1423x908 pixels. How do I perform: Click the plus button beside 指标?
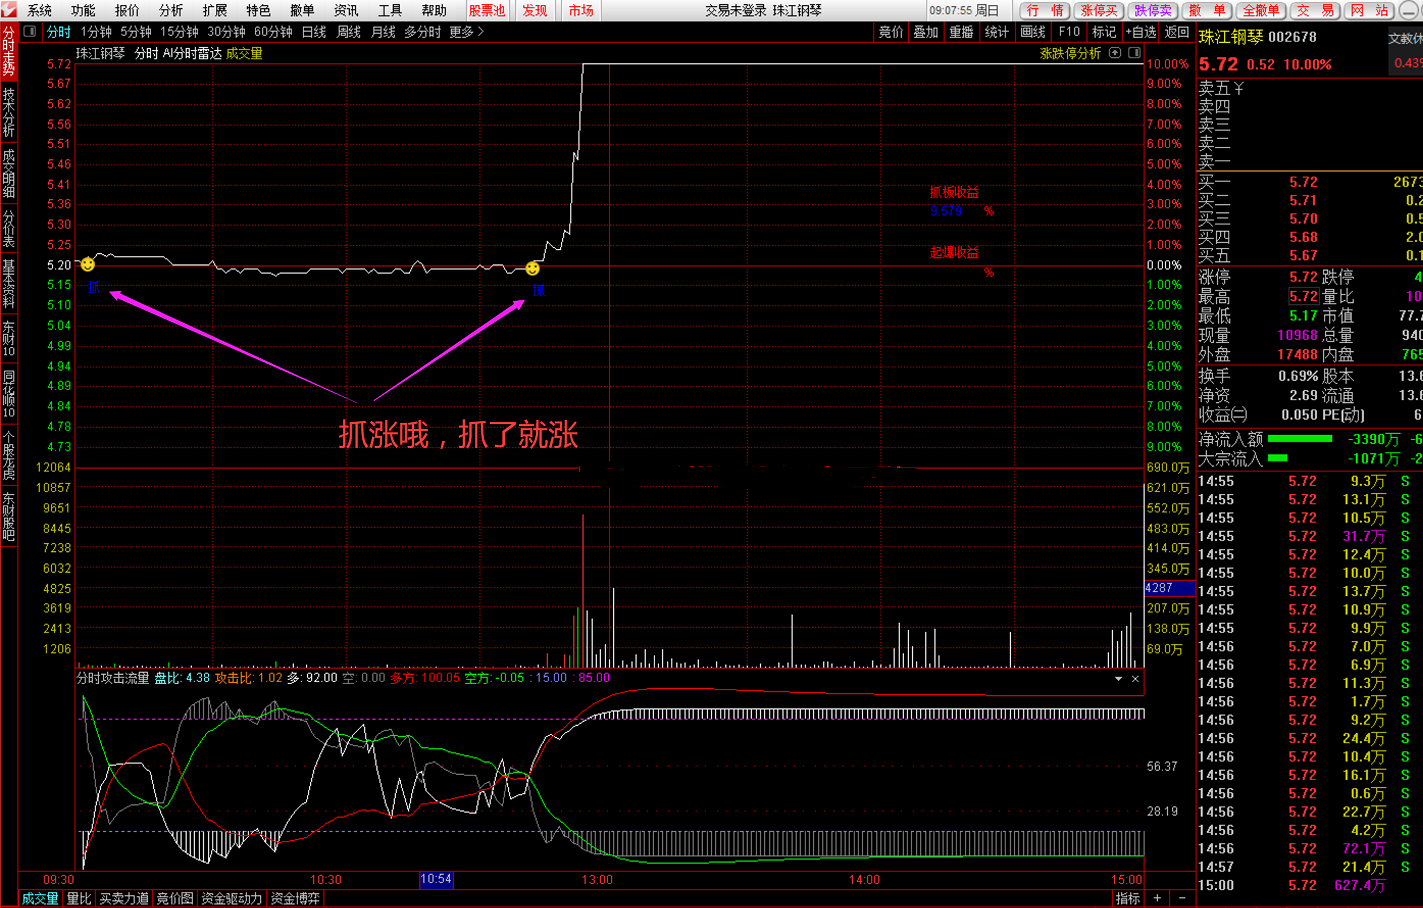click(1157, 898)
